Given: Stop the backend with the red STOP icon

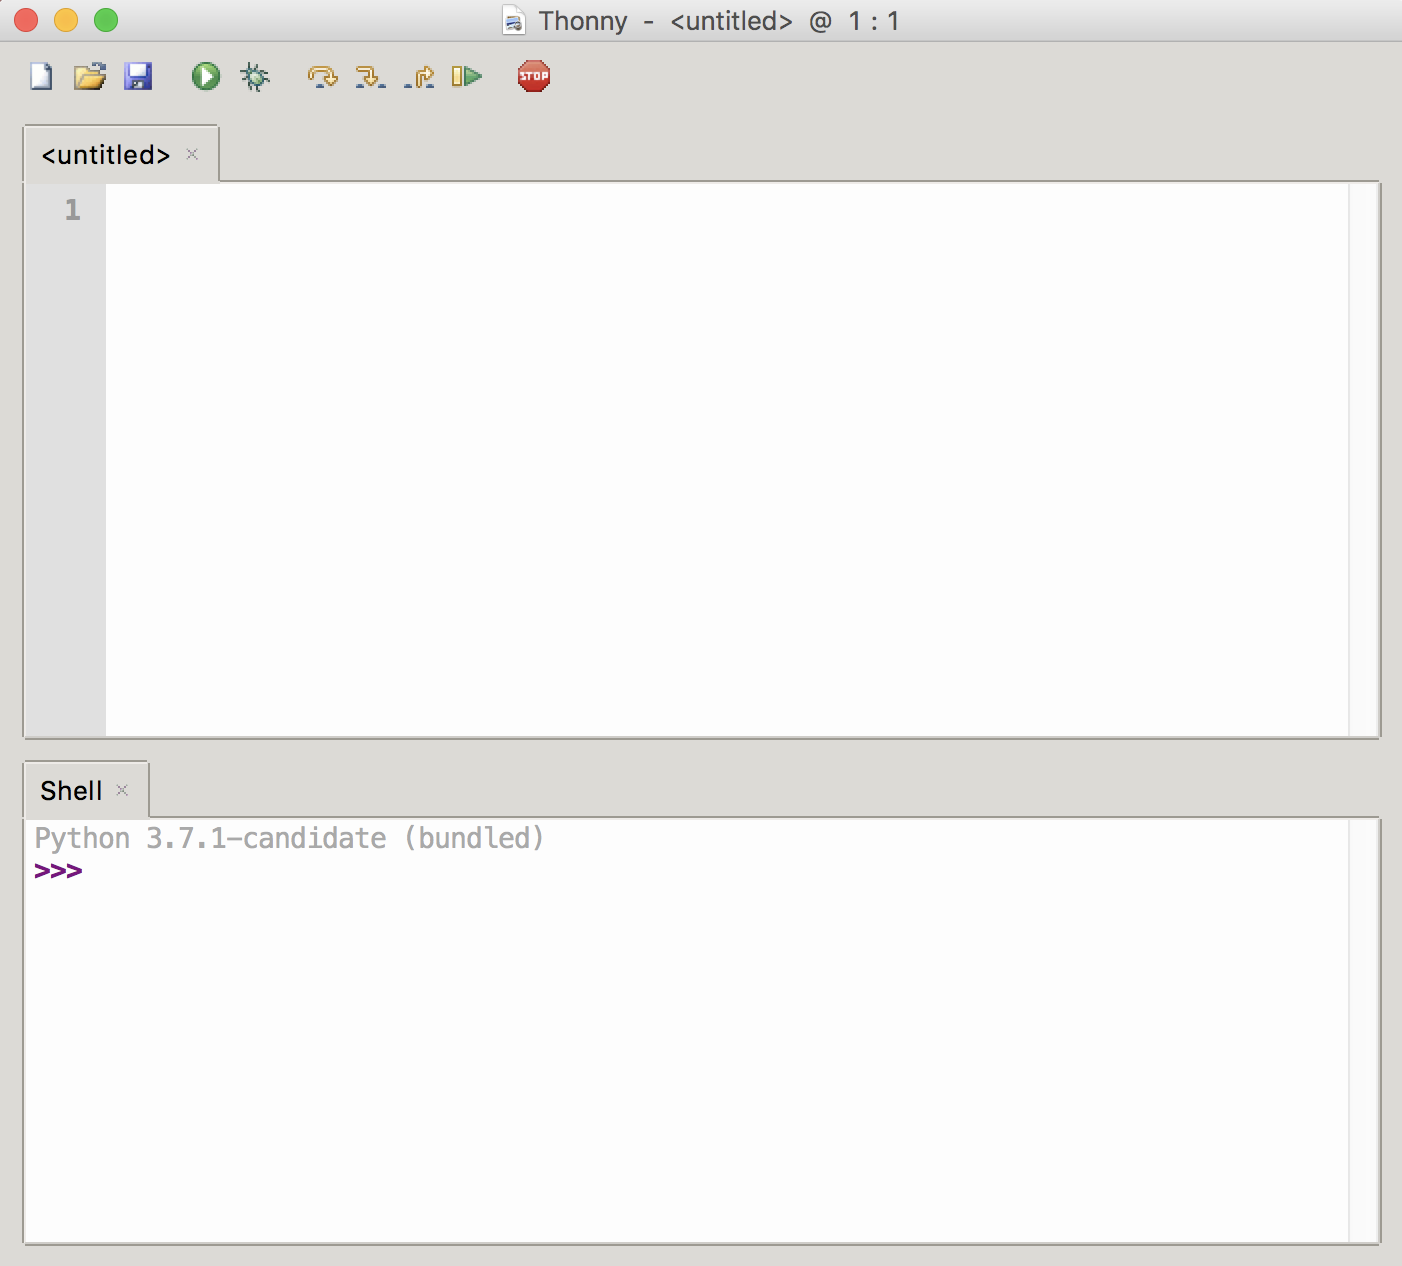Looking at the screenshot, I should click(534, 76).
